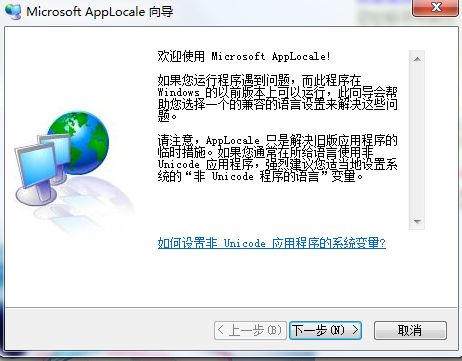Open the 如何设置非 Unicode 应用程序的系统变量 link
This screenshot has width=462, height=361.
click(272, 243)
